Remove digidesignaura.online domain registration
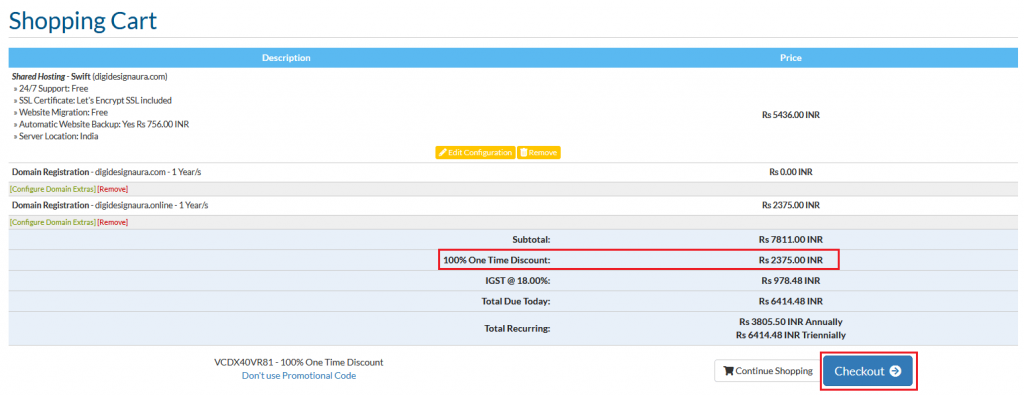 pos(112,222)
